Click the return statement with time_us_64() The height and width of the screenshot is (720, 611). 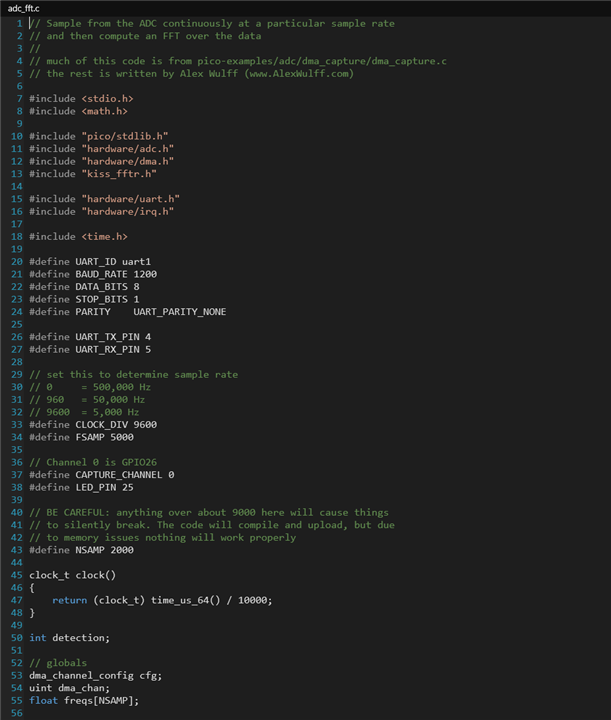(x=162, y=600)
